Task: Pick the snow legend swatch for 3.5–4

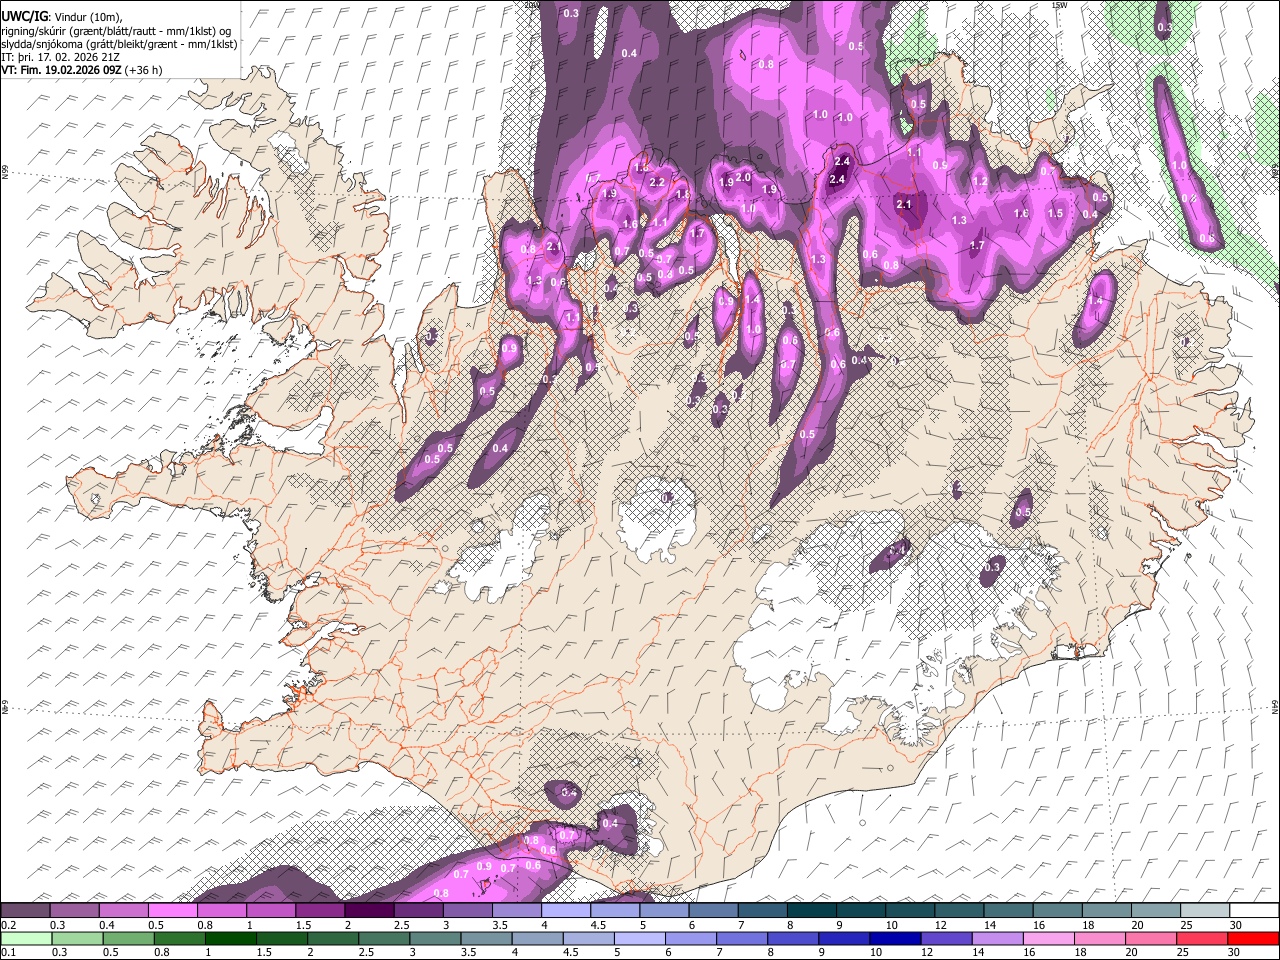Action: coord(515,911)
